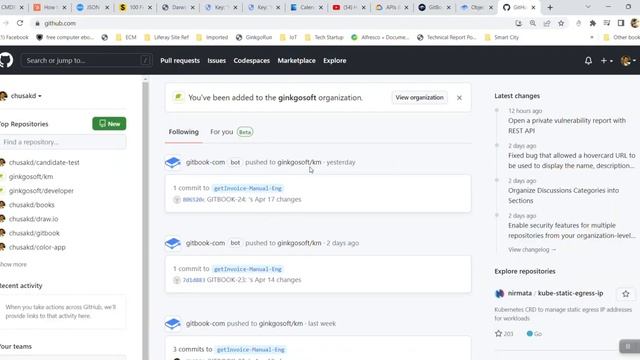Star the kube-static-egress-ip repository
This screenshot has width=640, height=360.
pyautogui.click(x=626, y=293)
